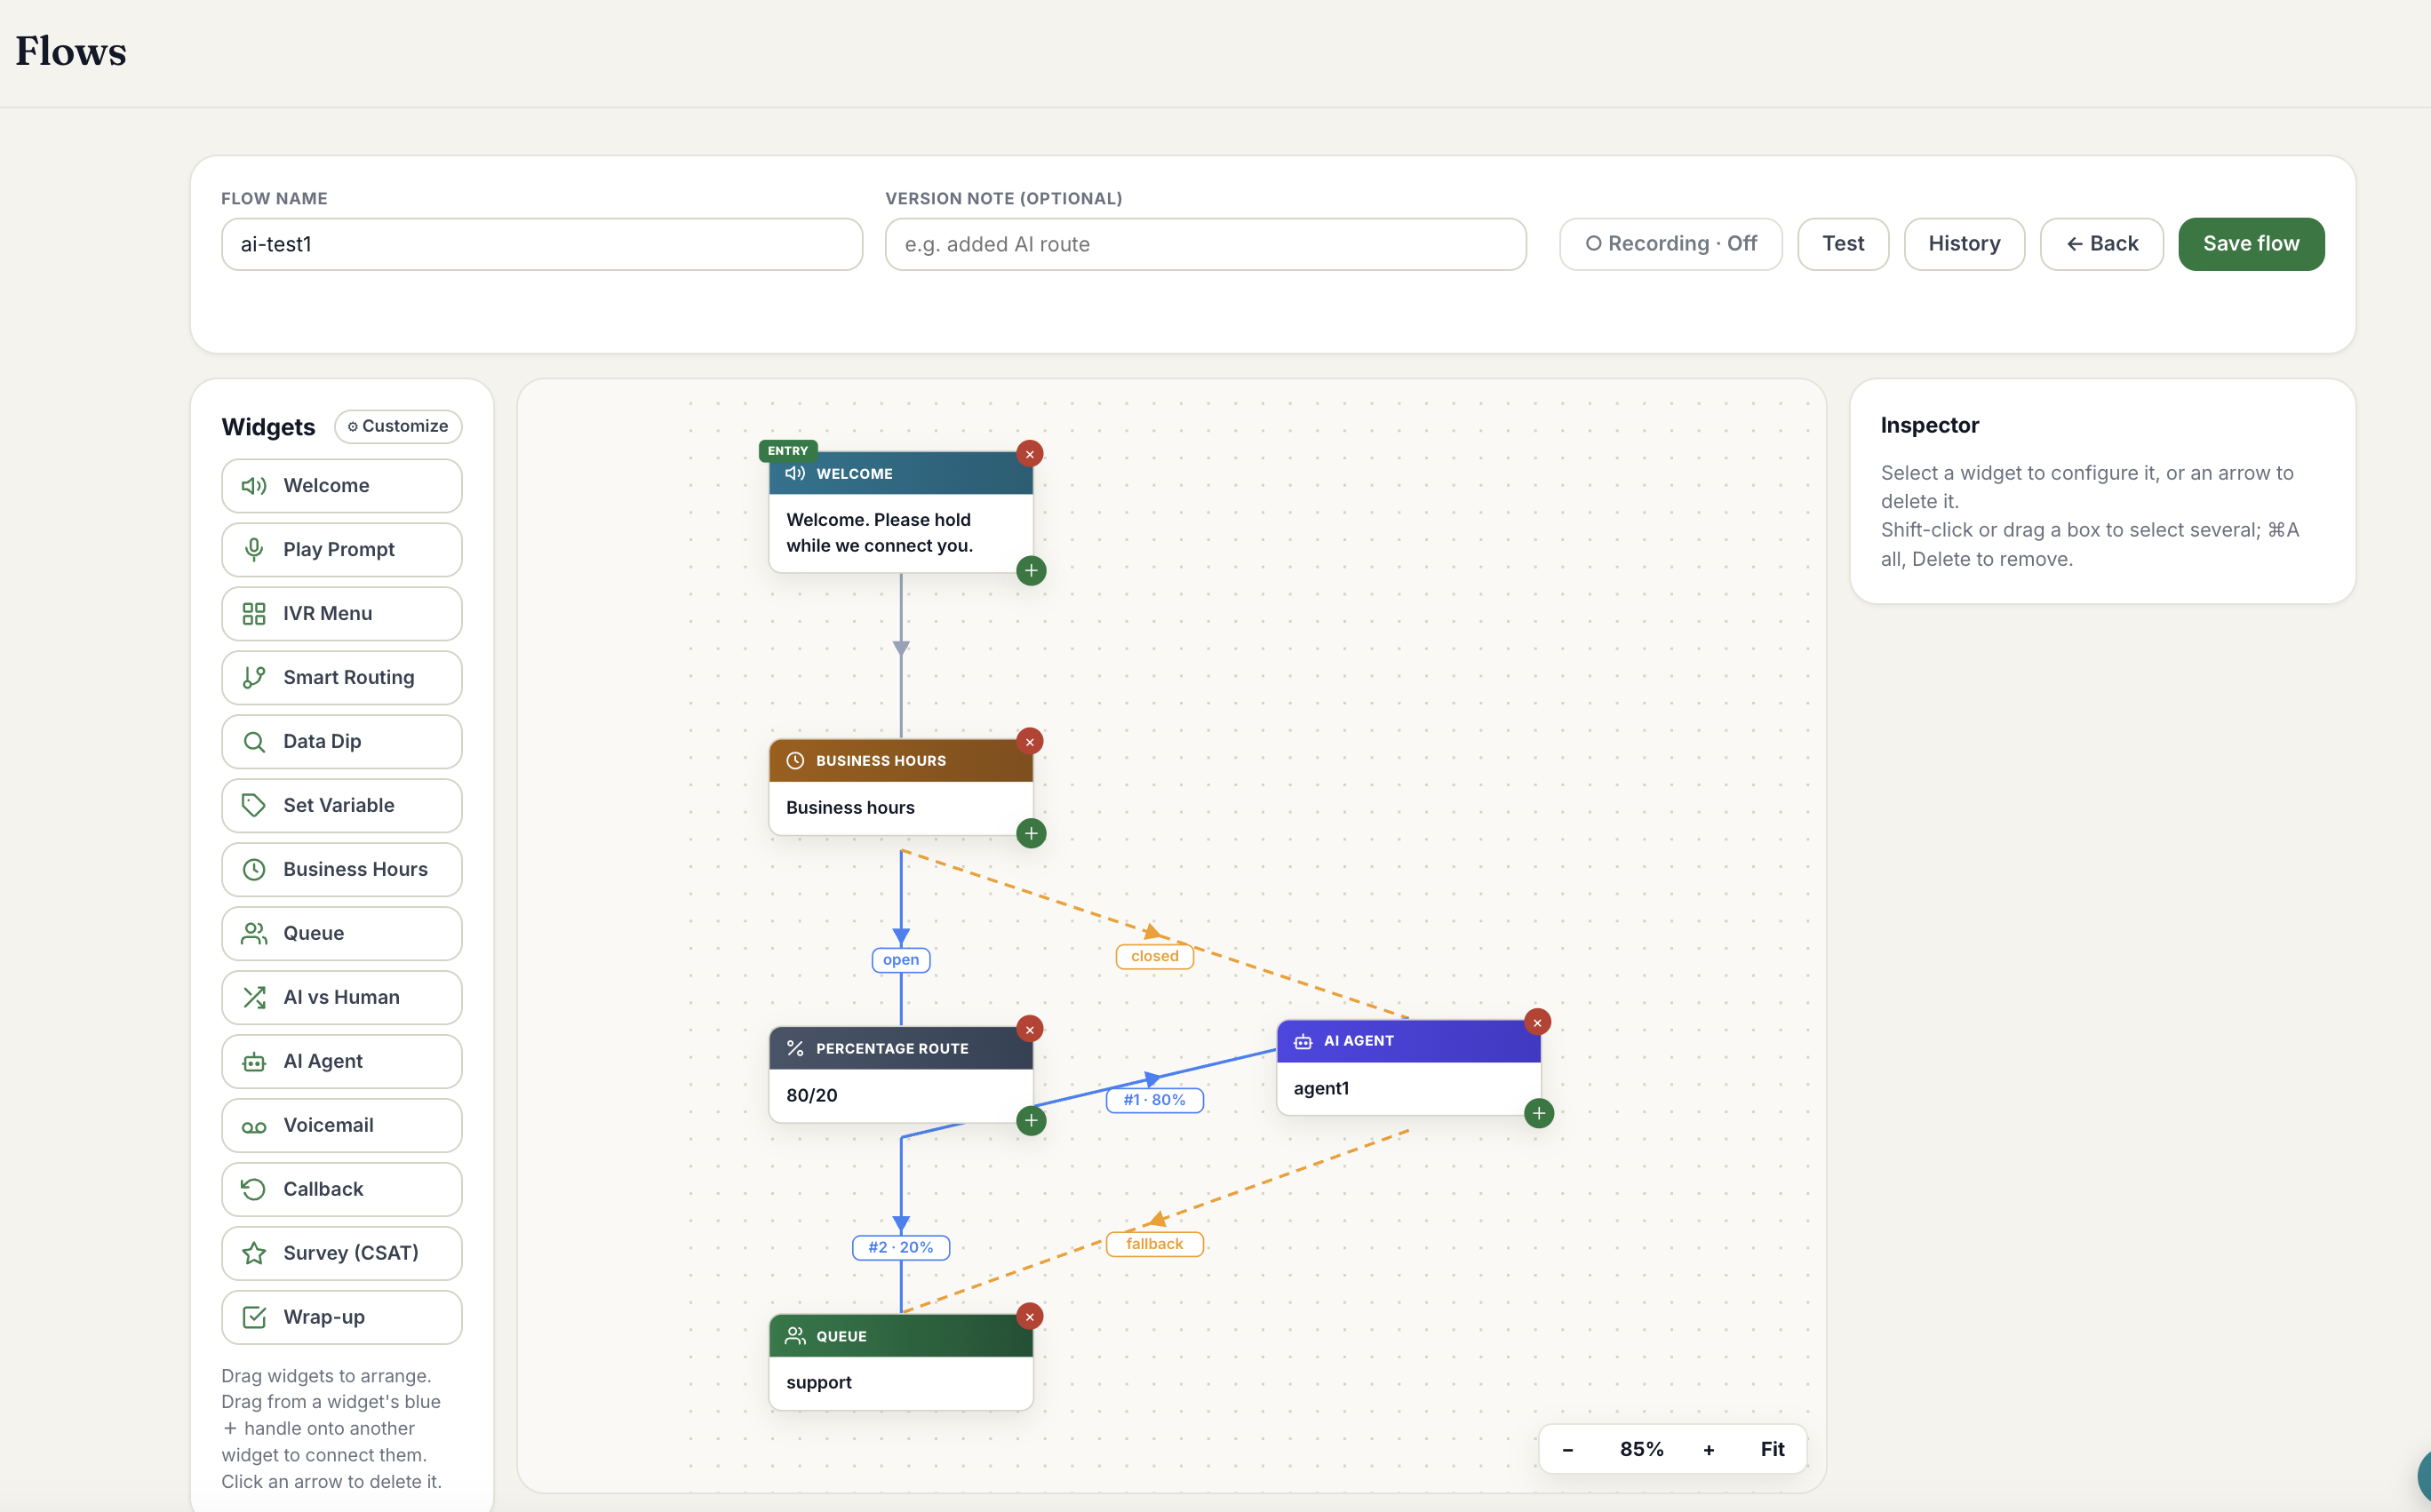Toggle call Recording off button
2431x1512 pixels.
[1671, 244]
